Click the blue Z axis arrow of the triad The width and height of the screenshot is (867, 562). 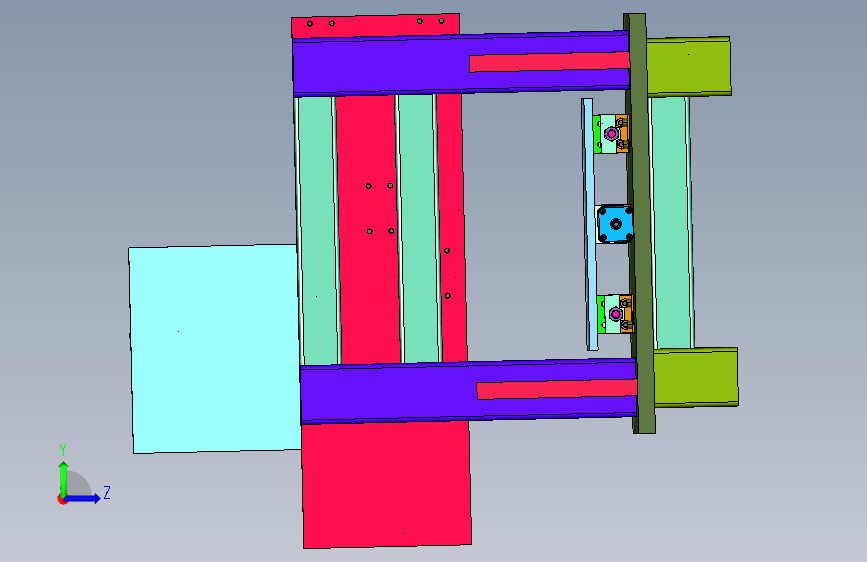tap(83, 498)
